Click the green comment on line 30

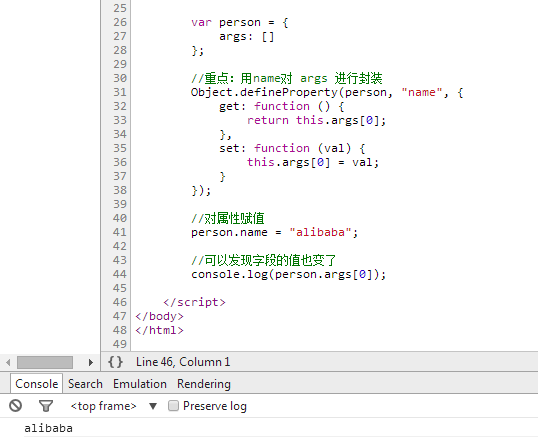[x=286, y=78]
